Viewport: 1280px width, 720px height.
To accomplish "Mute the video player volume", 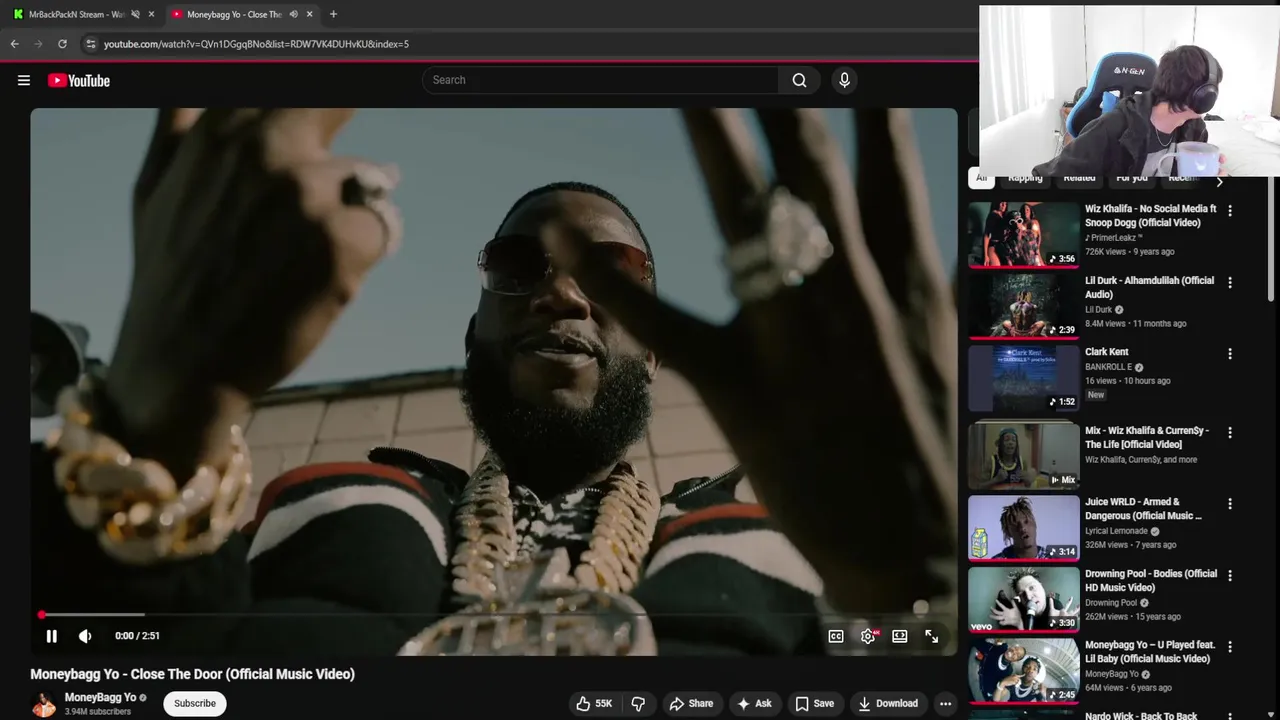I will (85, 636).
